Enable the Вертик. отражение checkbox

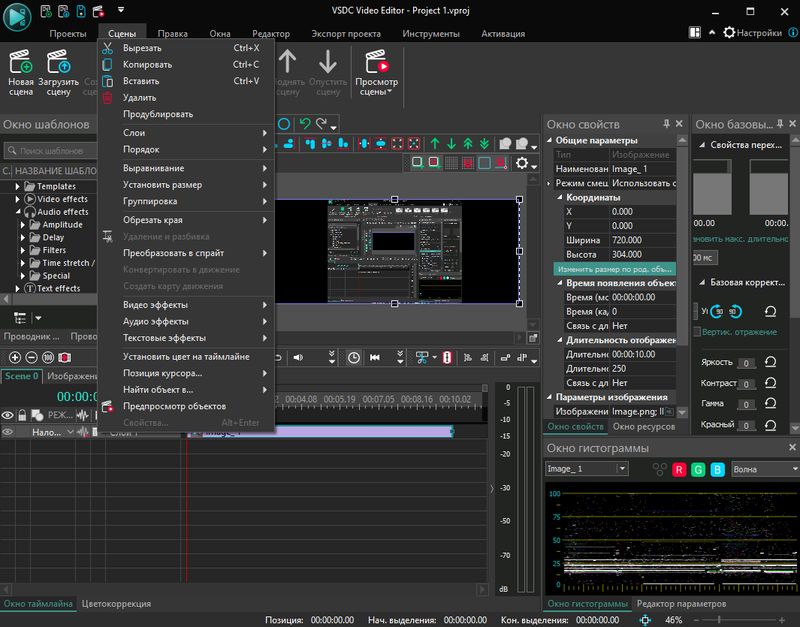coord(697,331)
